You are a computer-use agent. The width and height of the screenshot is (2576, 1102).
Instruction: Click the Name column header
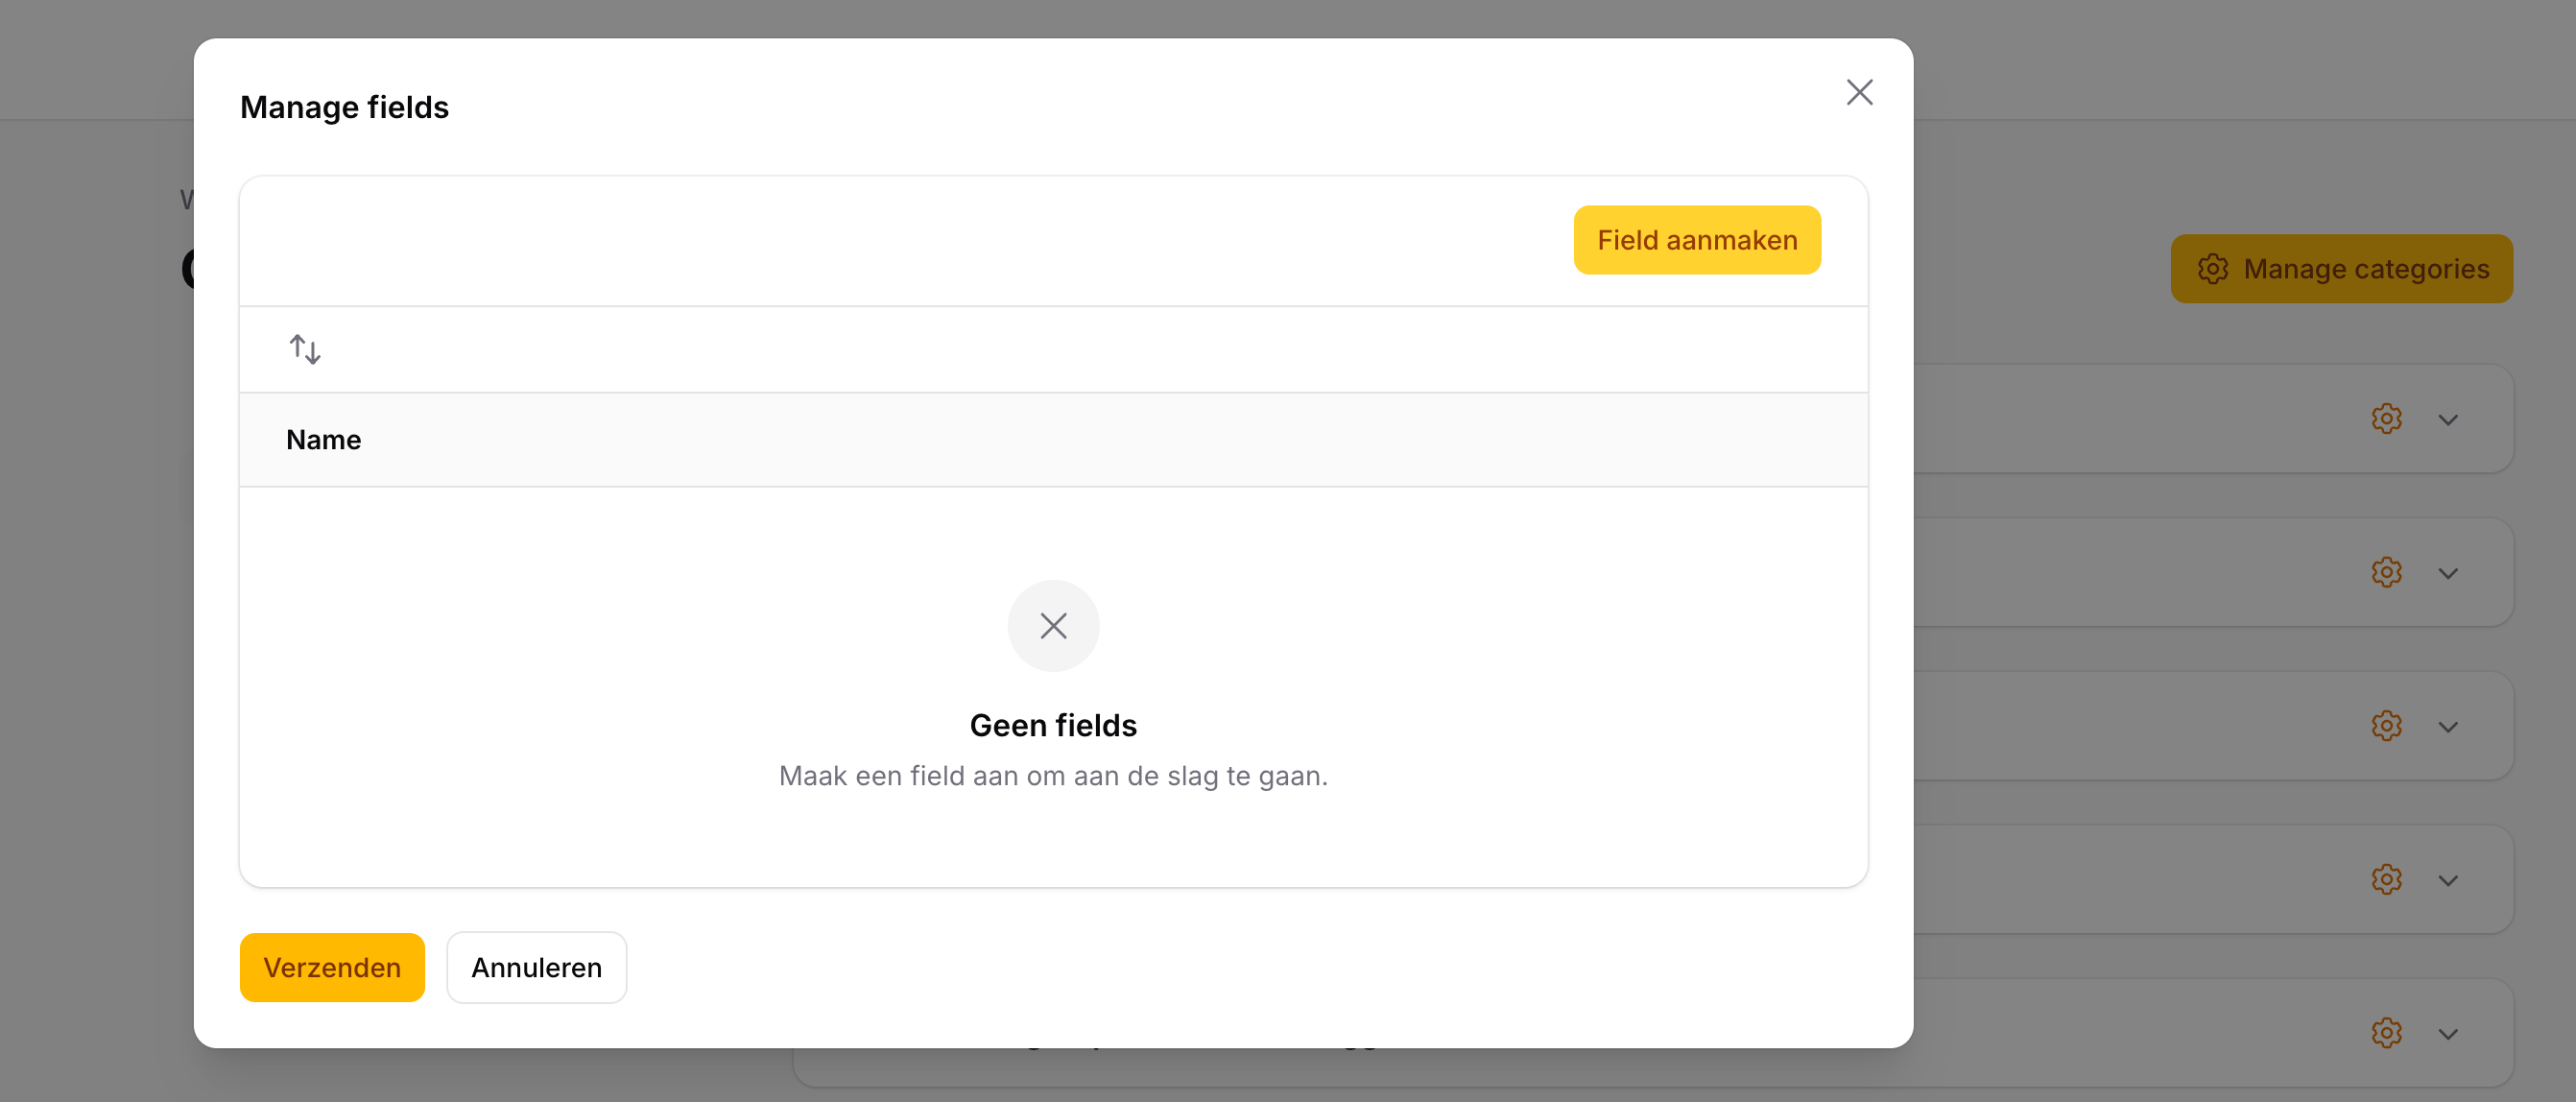pyautogui.click(x=323, y=440)
